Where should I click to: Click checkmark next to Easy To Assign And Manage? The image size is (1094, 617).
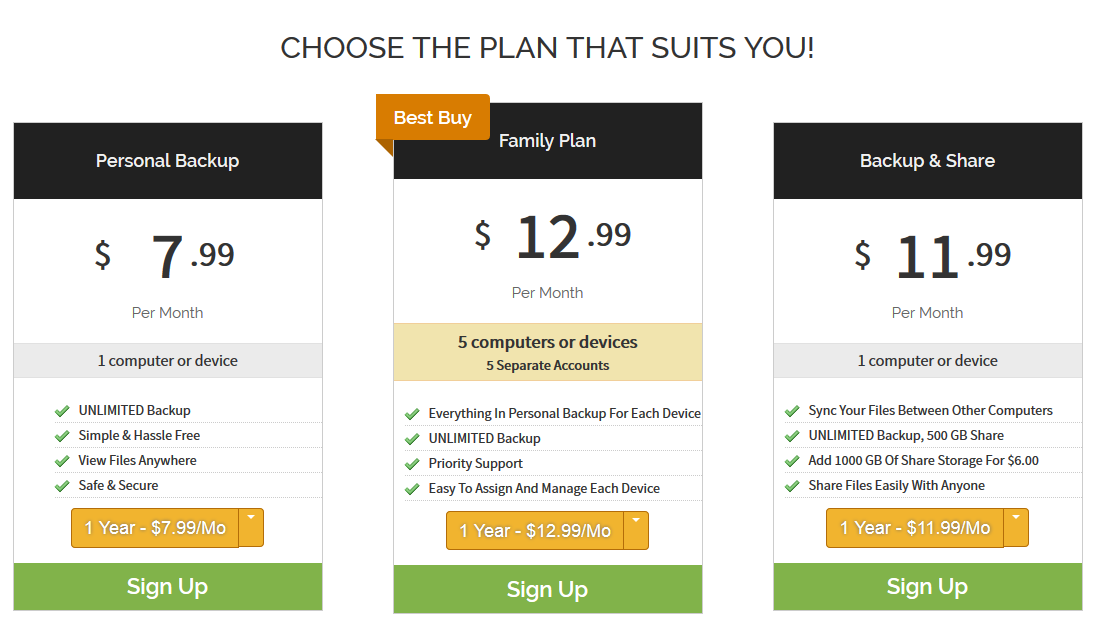412,489
